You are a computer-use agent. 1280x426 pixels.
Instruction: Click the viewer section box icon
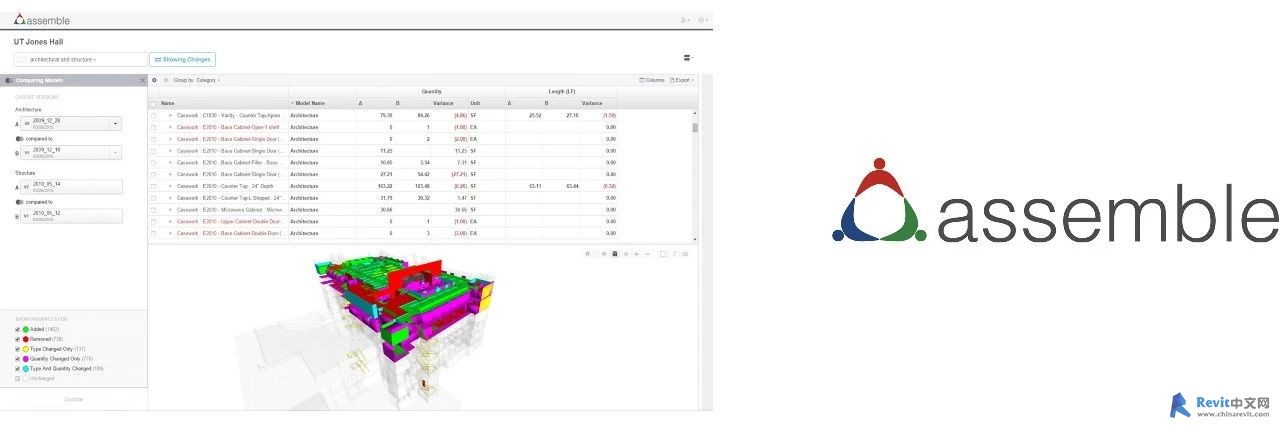coord(614,254)
